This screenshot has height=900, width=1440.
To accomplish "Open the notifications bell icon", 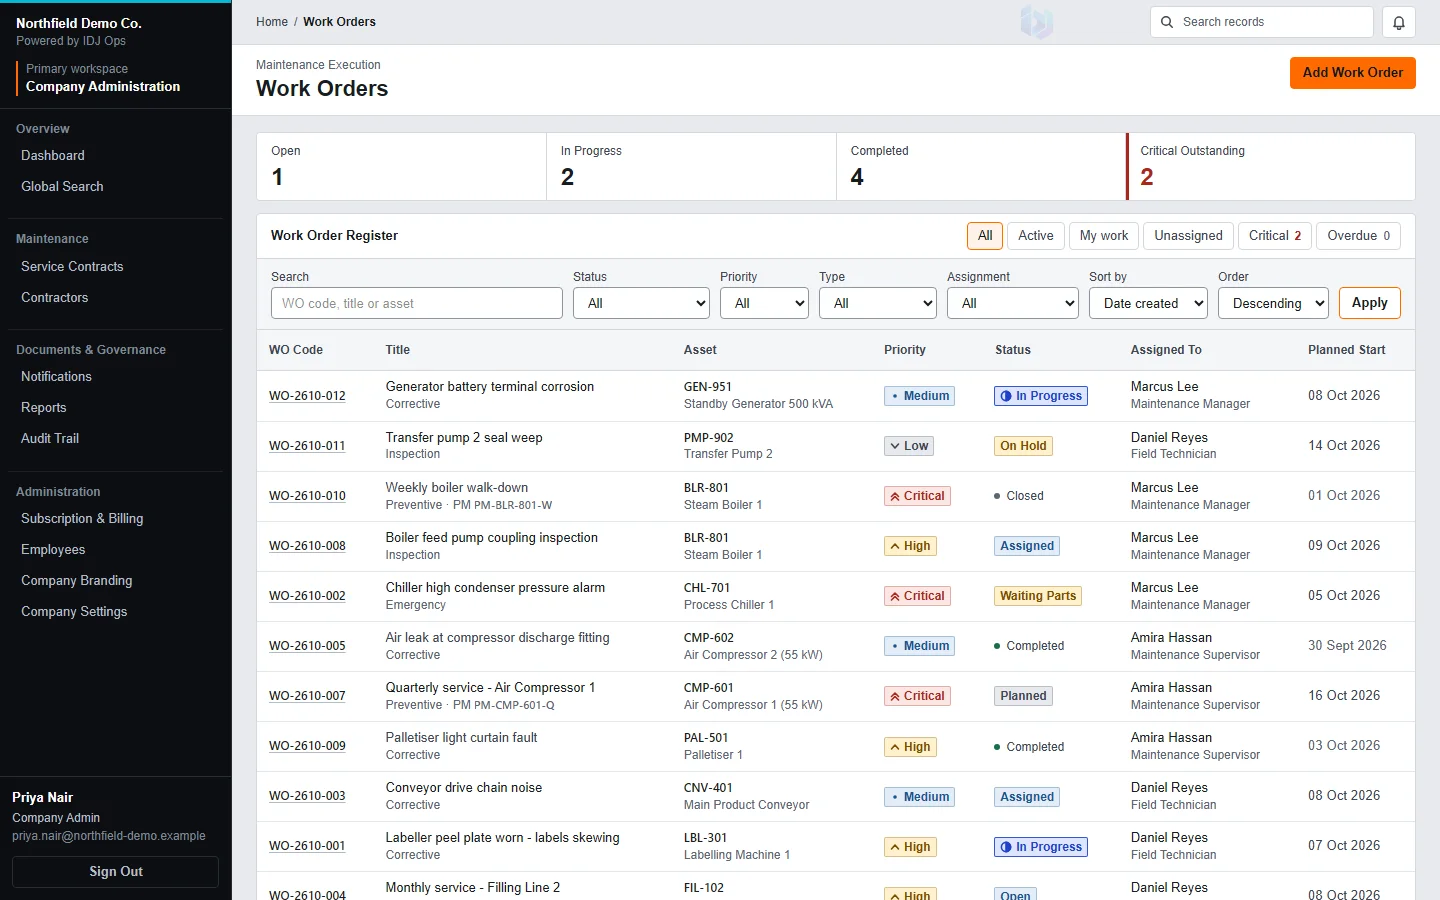I will pos(1398,22).
